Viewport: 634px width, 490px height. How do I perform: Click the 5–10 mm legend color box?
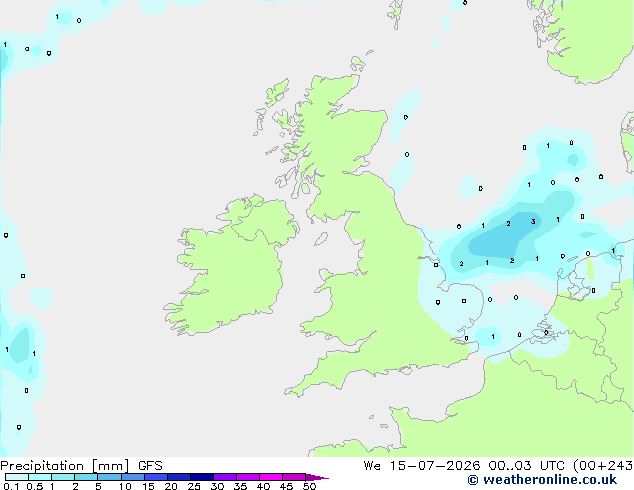pyautogui.click(x=109, y=477)
